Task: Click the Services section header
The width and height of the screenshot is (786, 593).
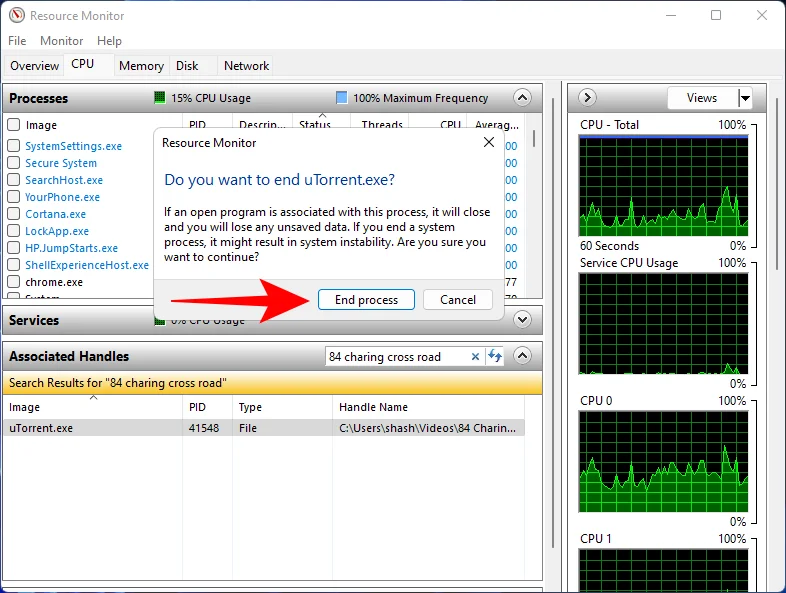Action: pos(273,320)
